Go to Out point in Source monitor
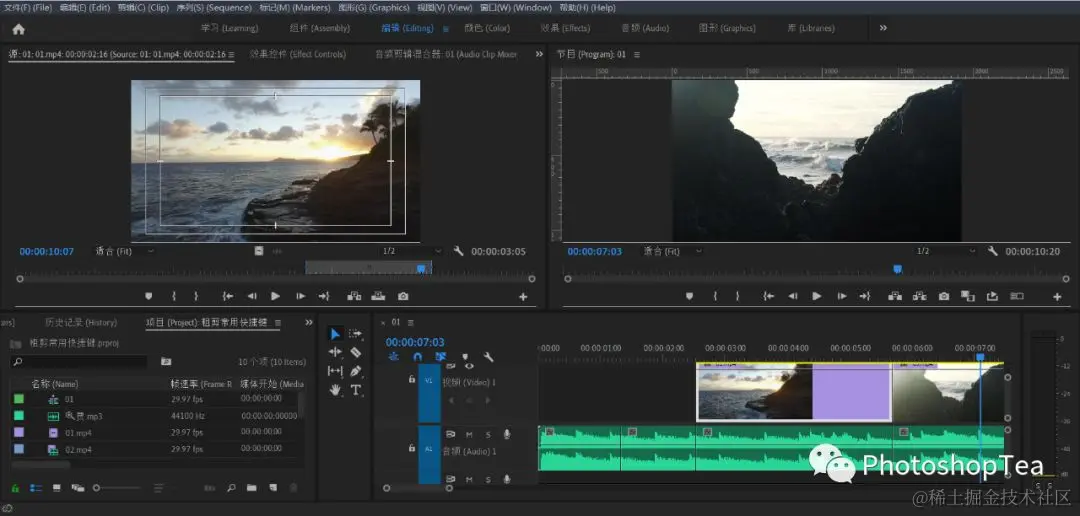Viewport: 1080px width, 516px height. pyautogui.click(x=324, y=296)
